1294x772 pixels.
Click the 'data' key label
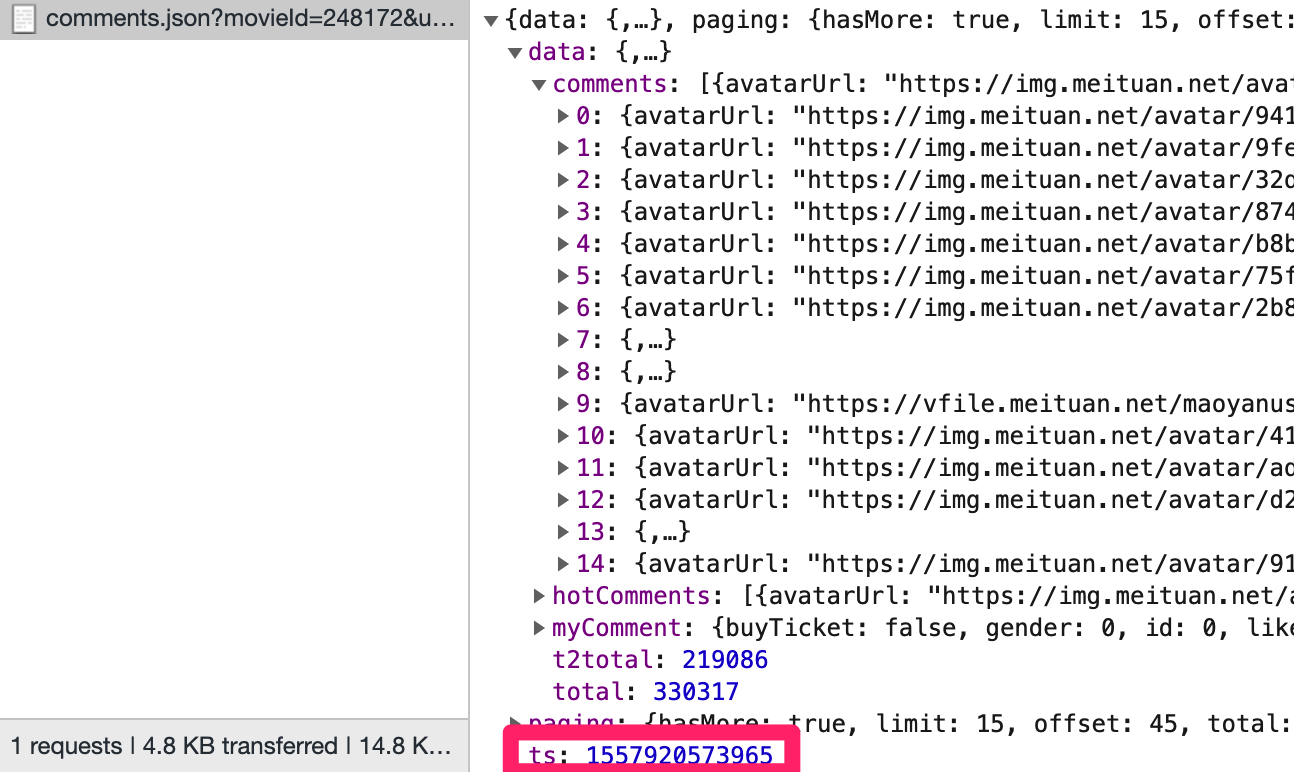pos(556,52)
